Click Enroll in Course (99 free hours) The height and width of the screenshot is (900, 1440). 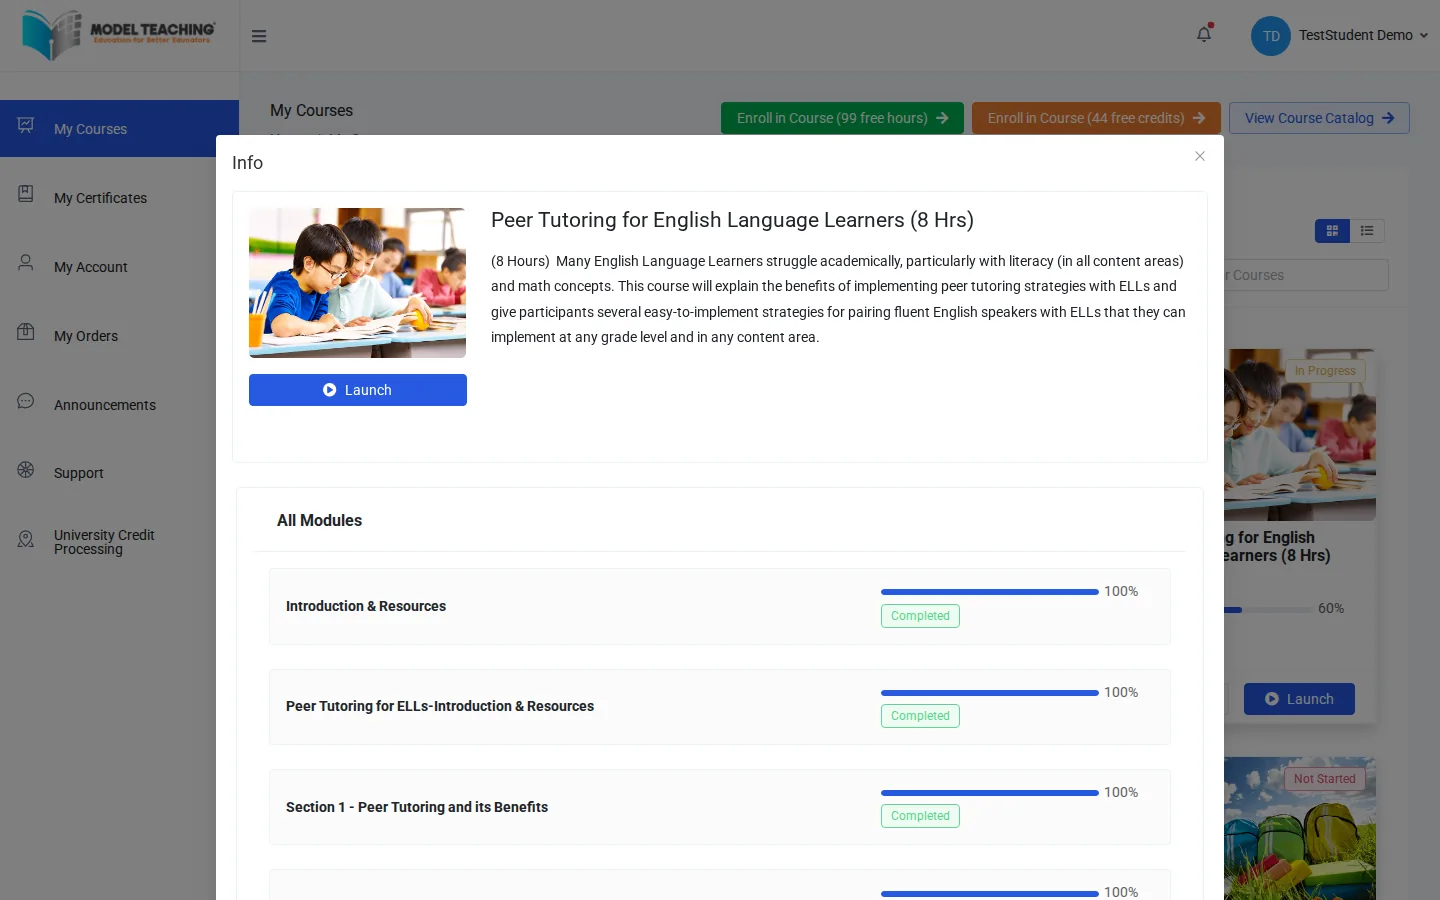click(842, 118)
